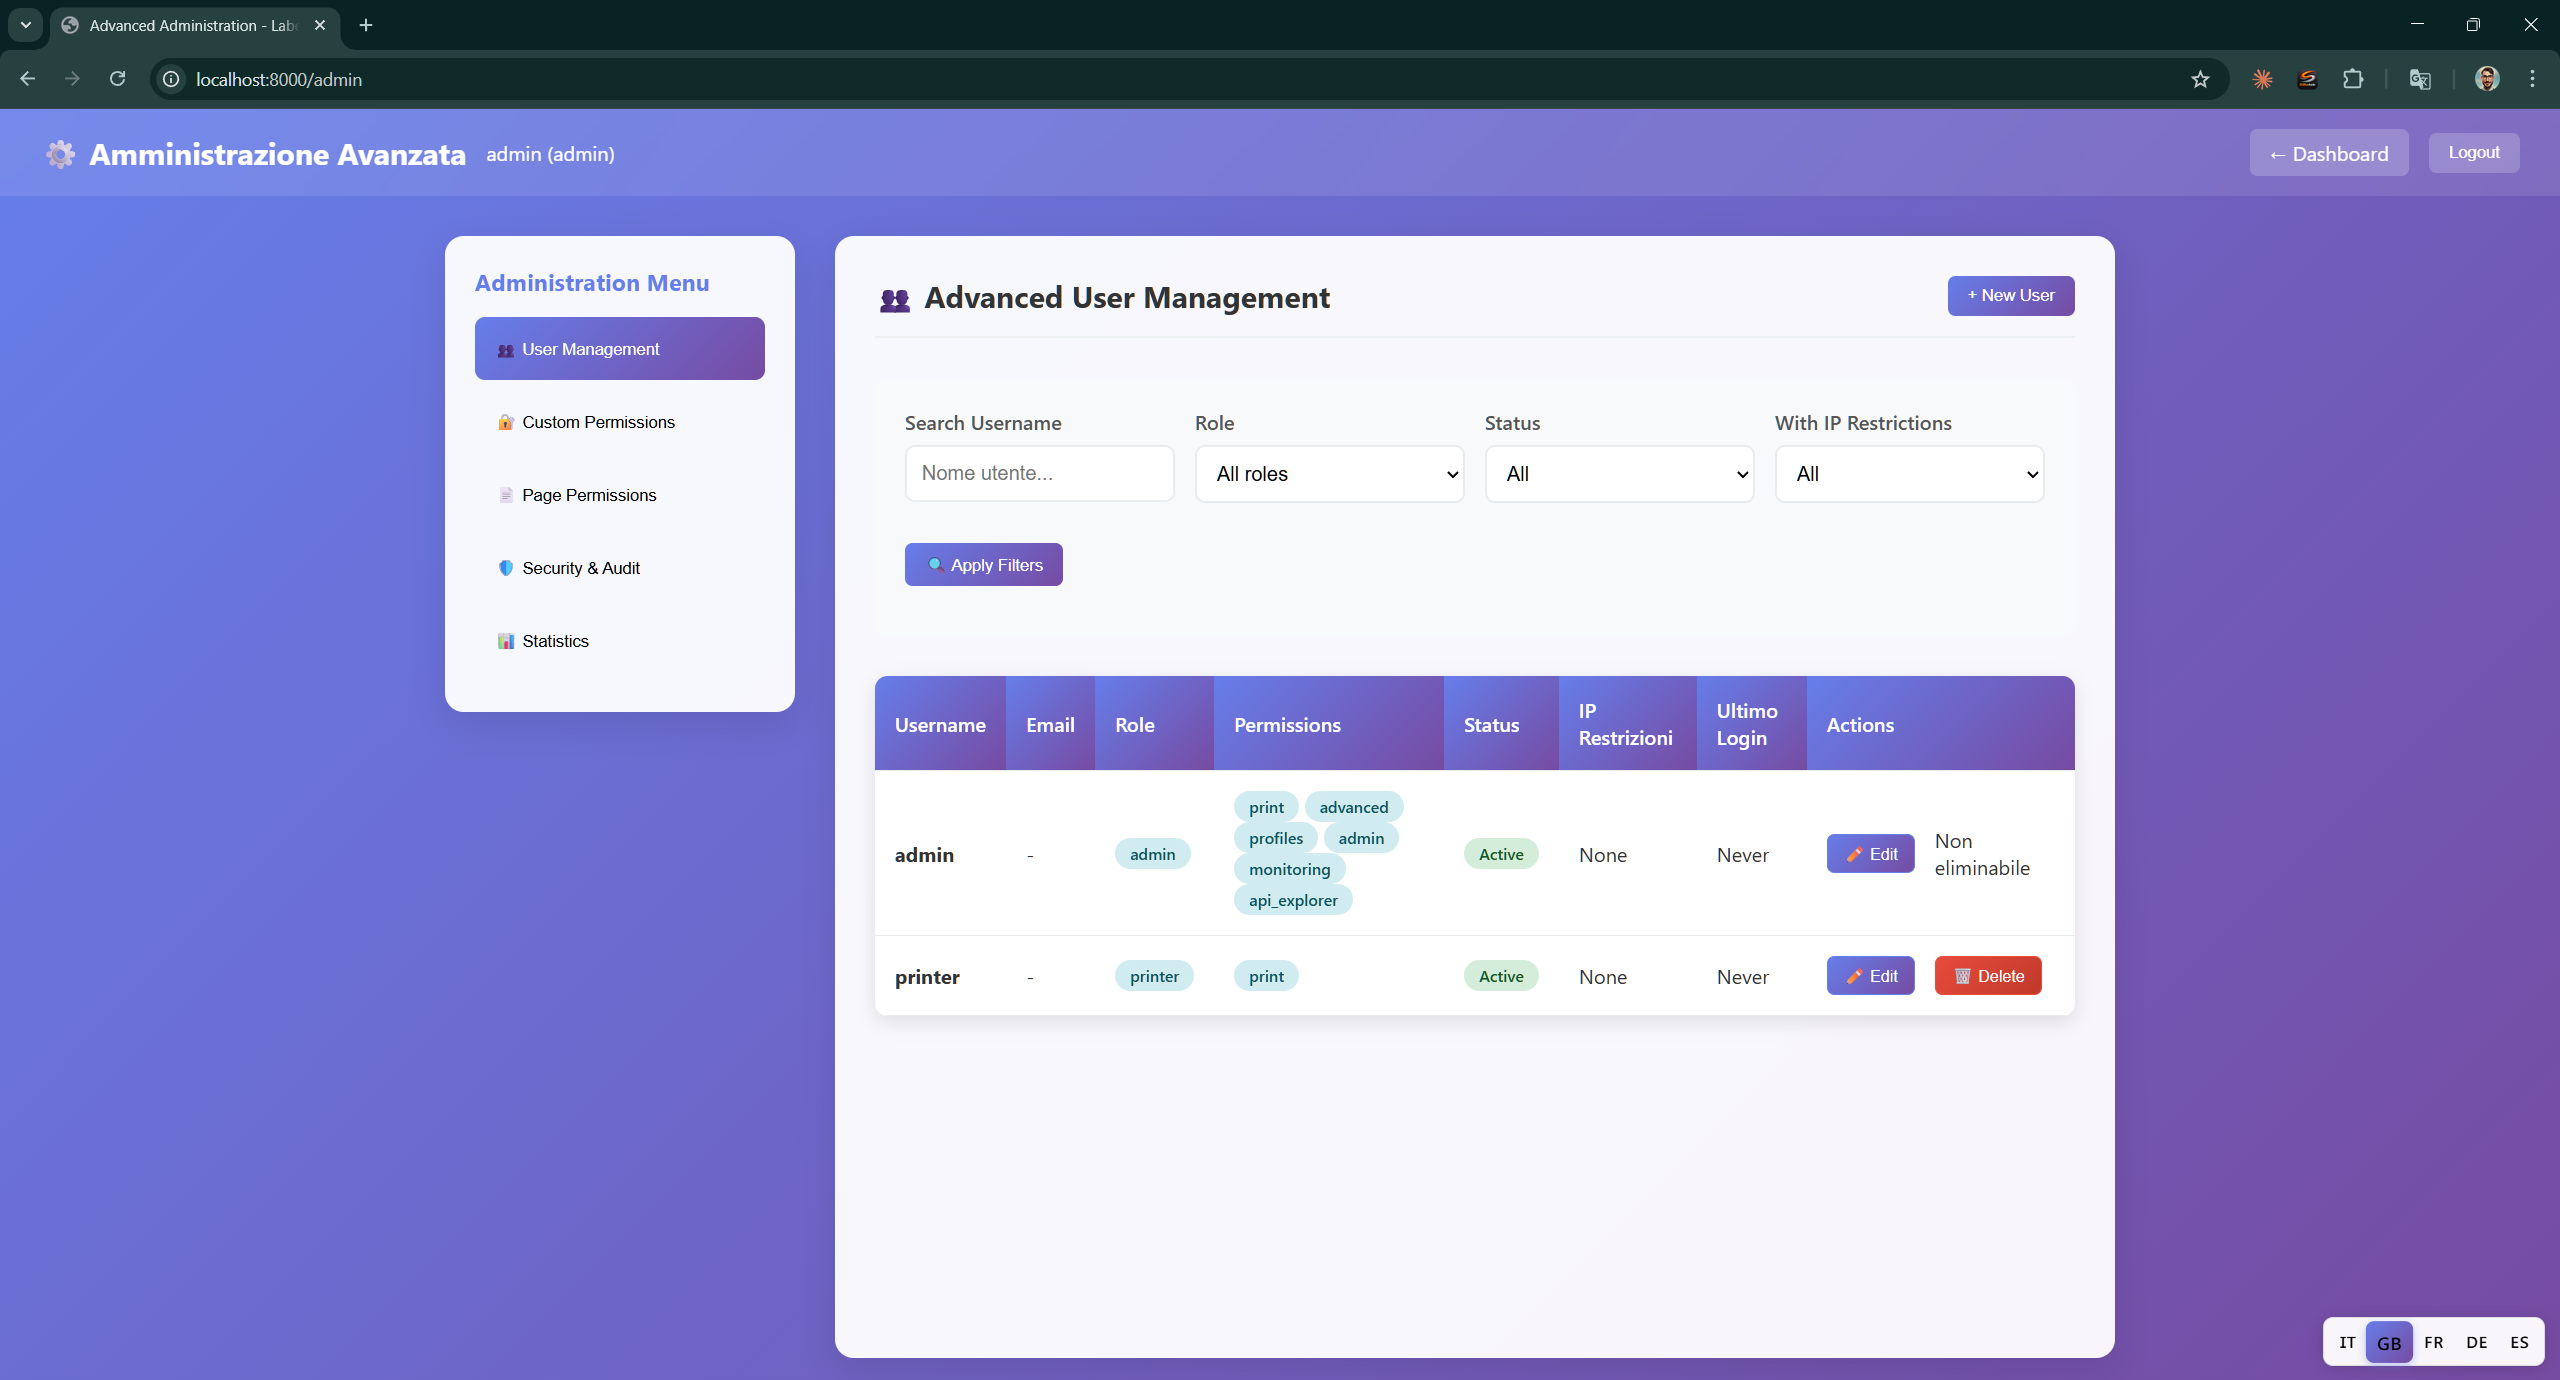The width and height of the screenshot is (2560, 1380).
Task: Open Custom Permissions in the admin menu
Action: (x=619, y=422)
